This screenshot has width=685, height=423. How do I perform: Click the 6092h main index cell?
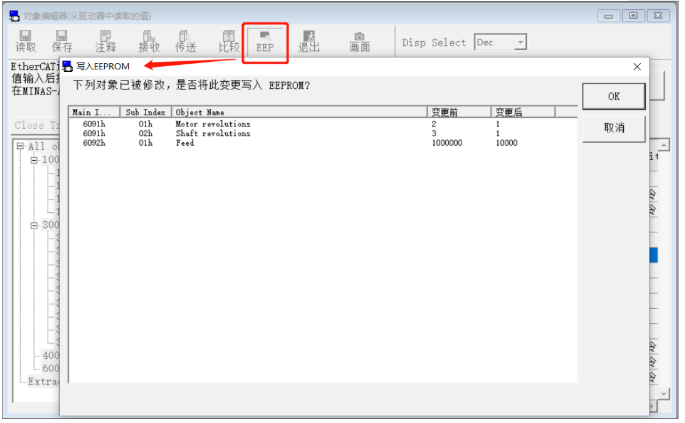point(94,143)
